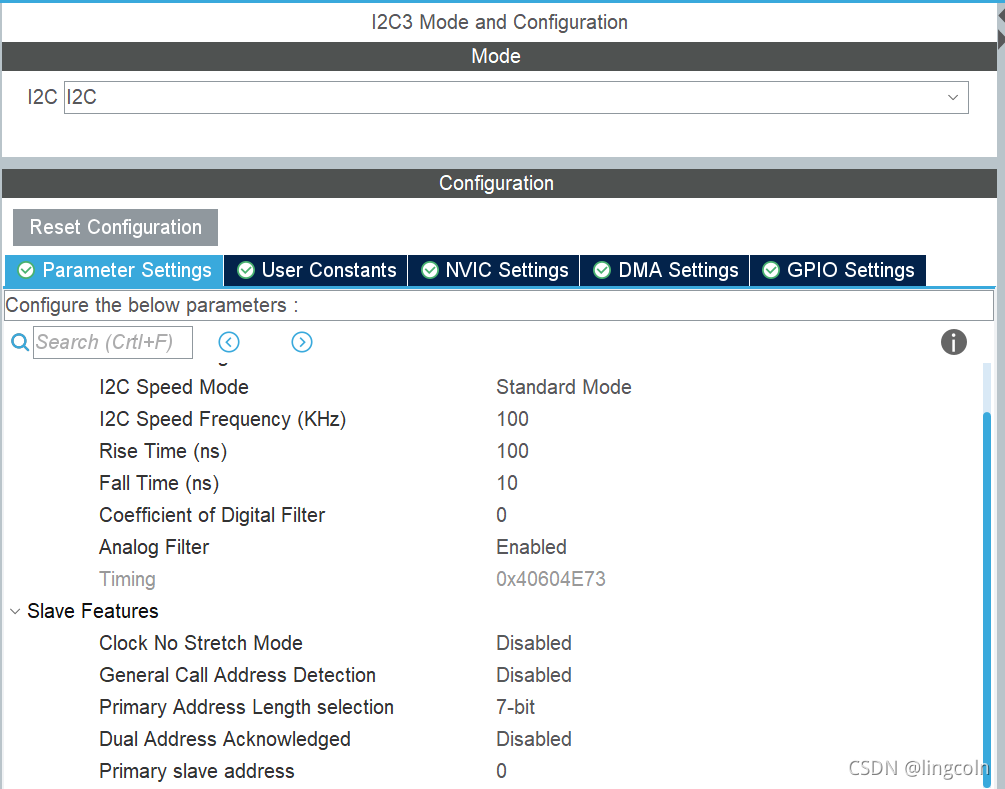1005x789 pixels.
Task: Disable the Analog Filter setting
Action: click(x=531, y=547)
